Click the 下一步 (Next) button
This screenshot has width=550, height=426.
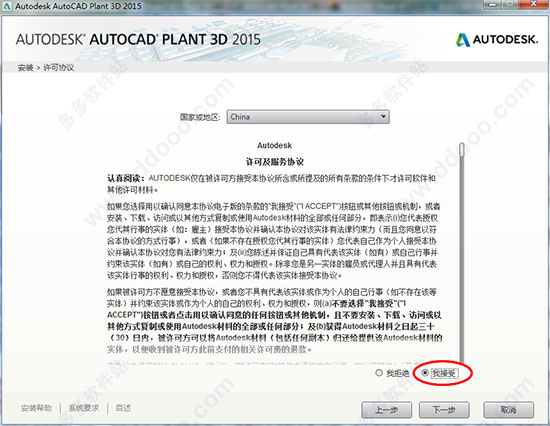pos(444,410)
